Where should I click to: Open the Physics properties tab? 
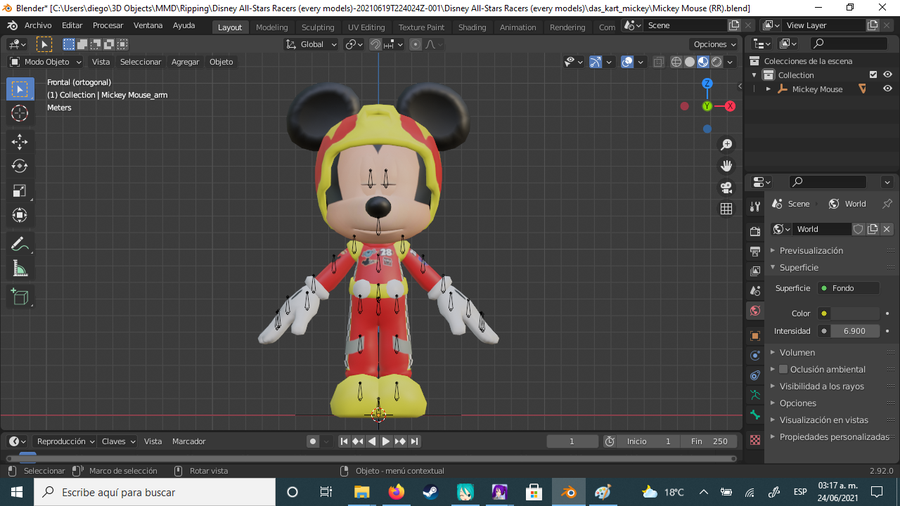tap(755, 356)
